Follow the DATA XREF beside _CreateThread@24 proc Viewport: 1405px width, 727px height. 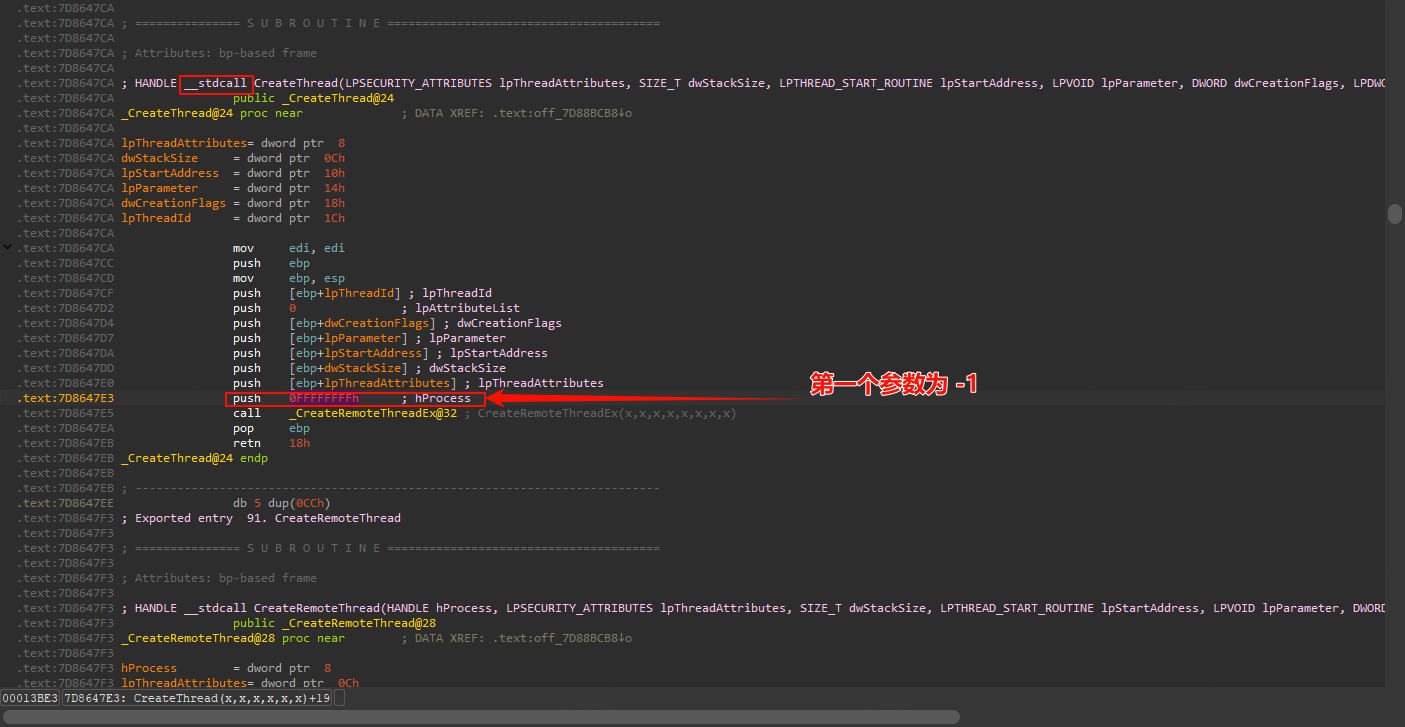point(516,113)
